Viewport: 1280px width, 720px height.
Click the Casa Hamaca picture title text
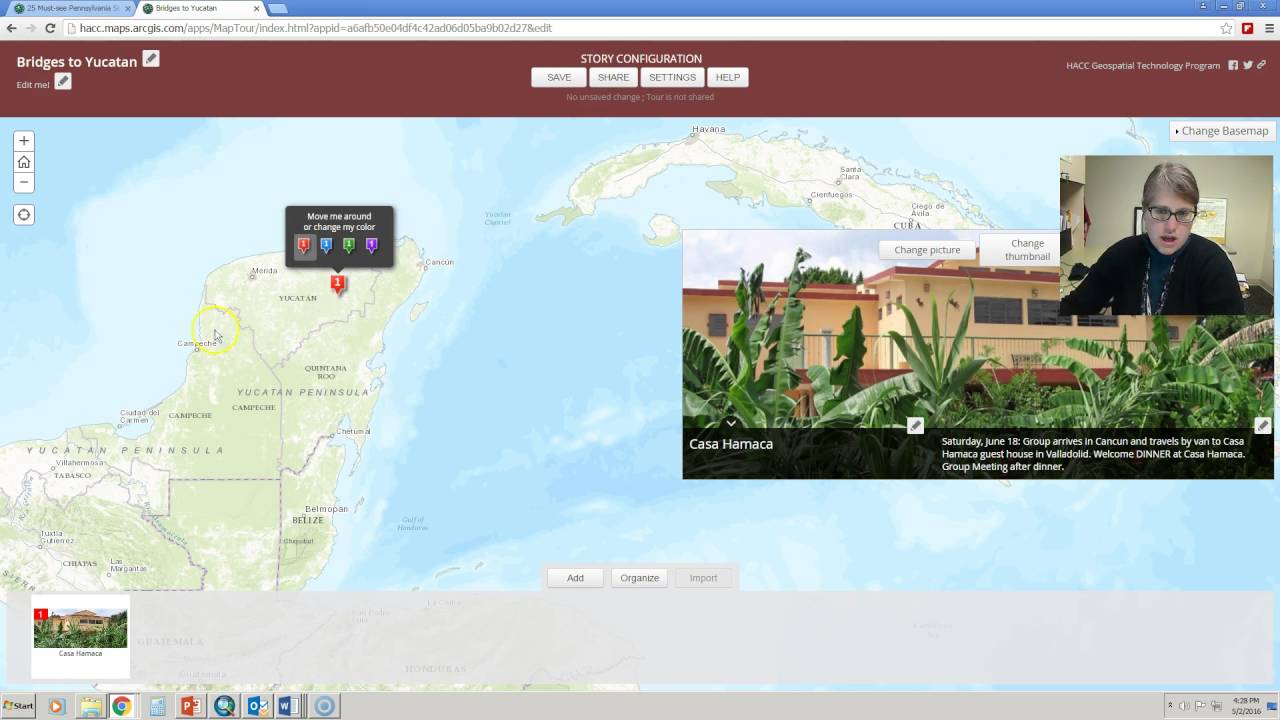click(x=731, y=444)
